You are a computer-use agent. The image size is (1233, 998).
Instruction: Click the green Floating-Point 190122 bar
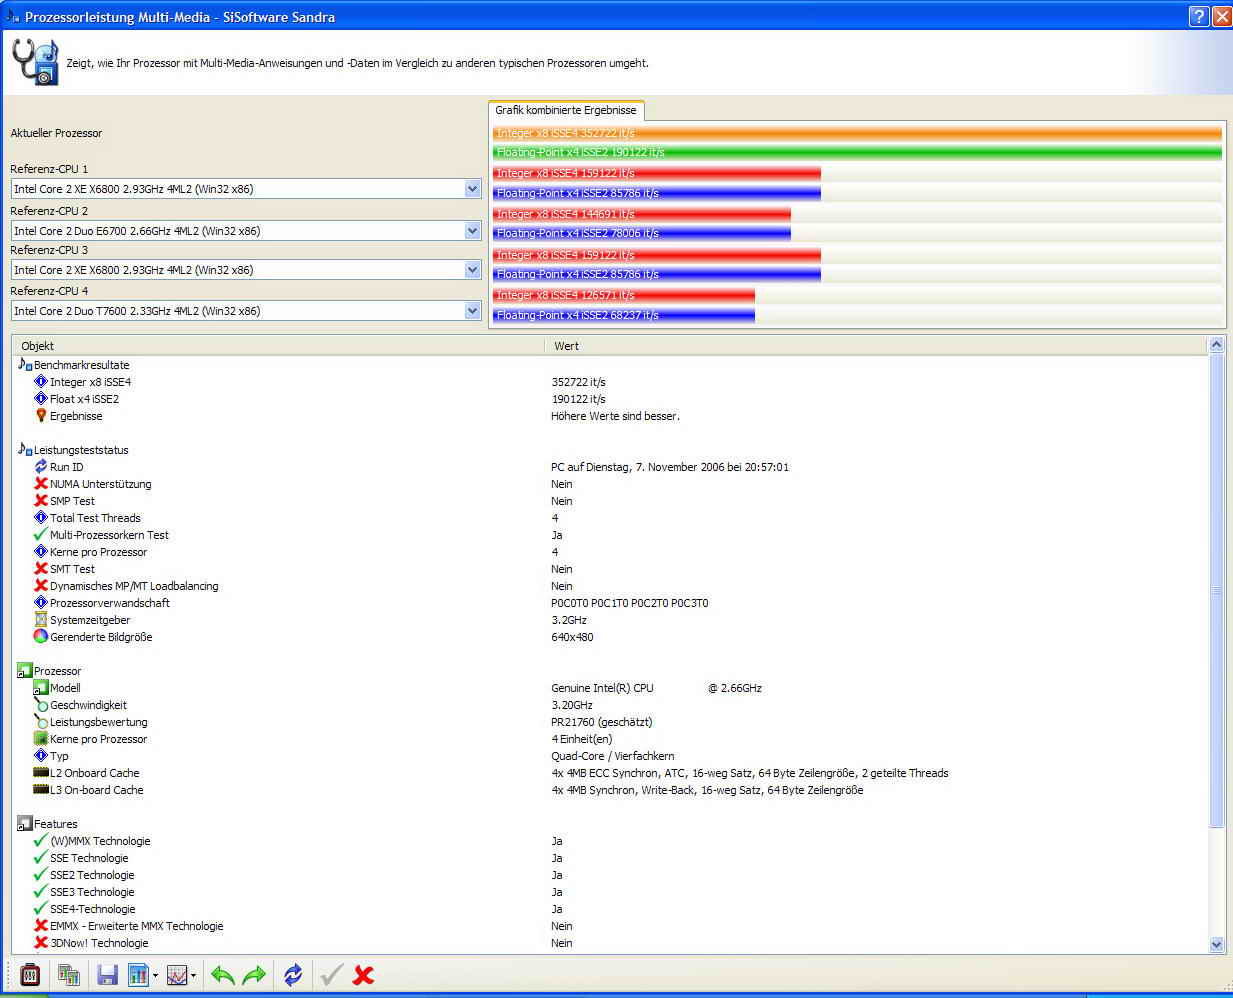pos(857,153)
